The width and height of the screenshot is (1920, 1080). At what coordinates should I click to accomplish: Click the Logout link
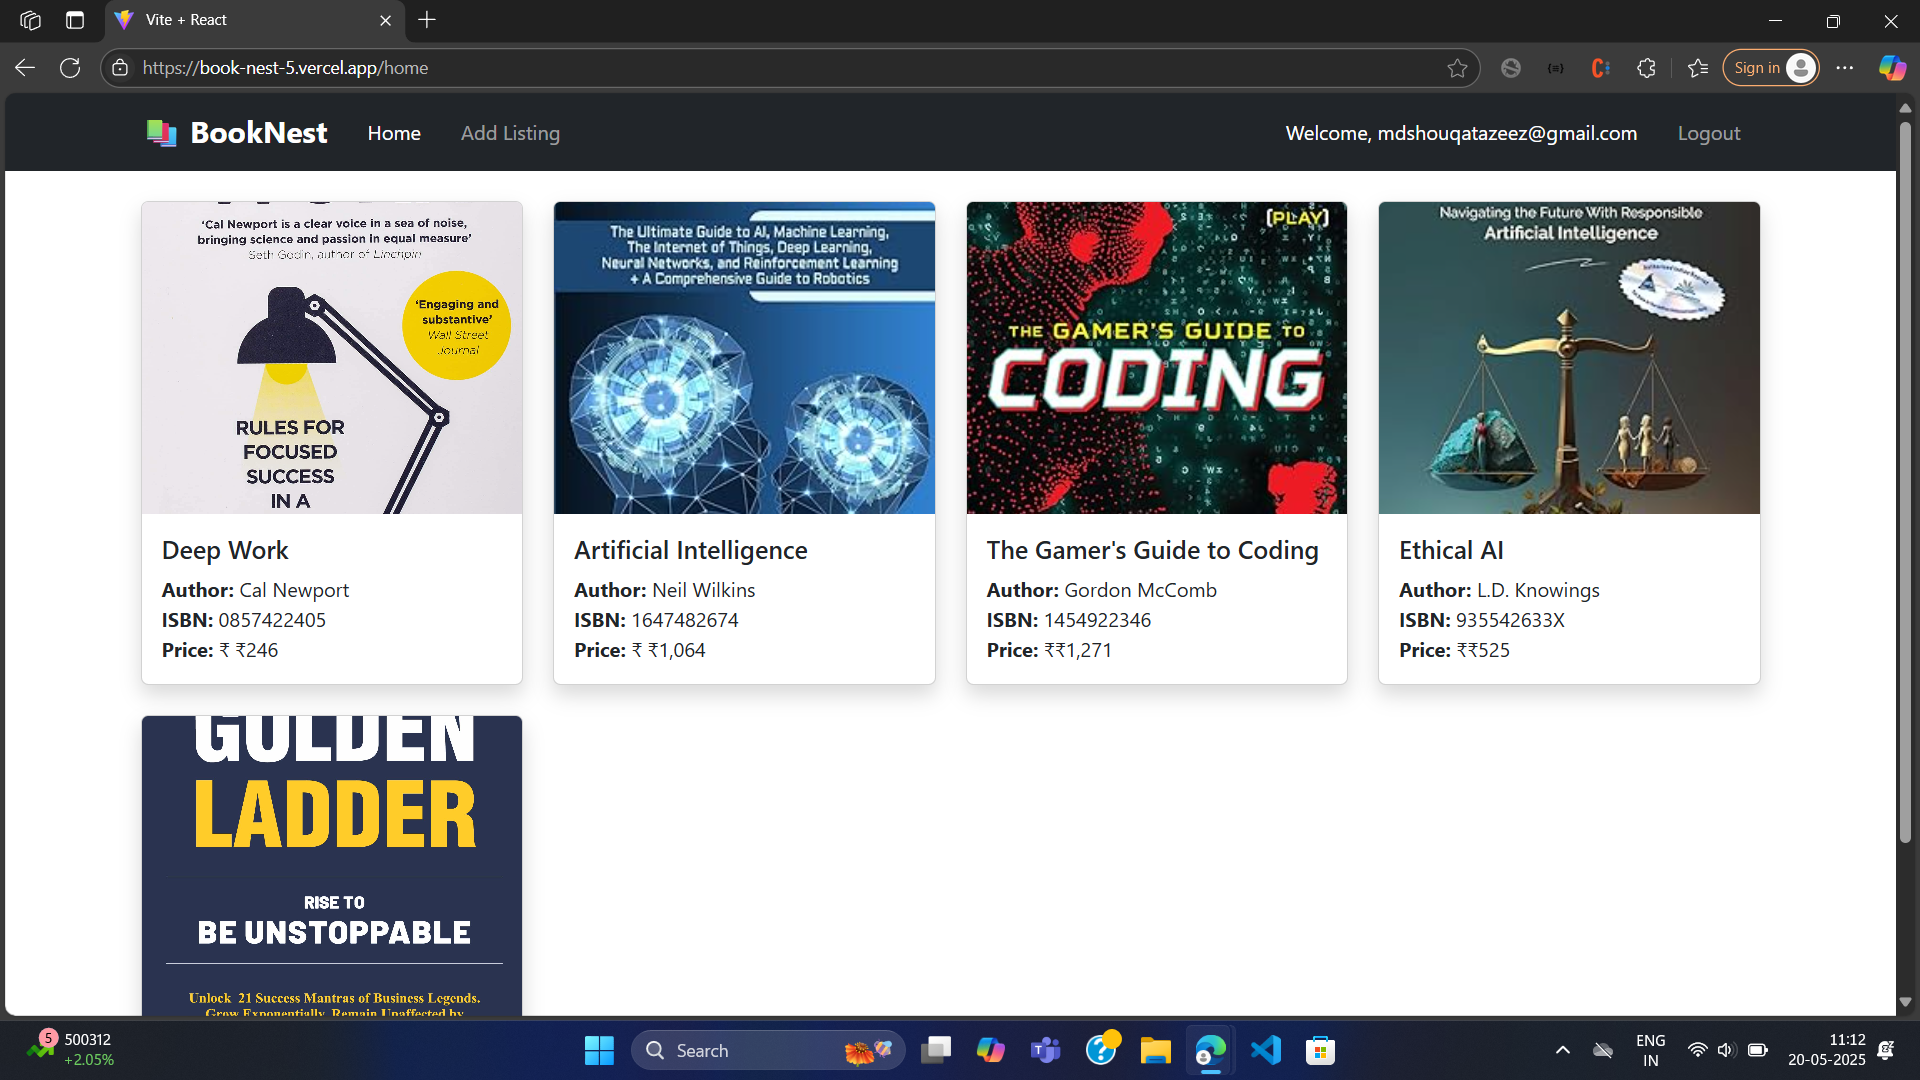1709,133
